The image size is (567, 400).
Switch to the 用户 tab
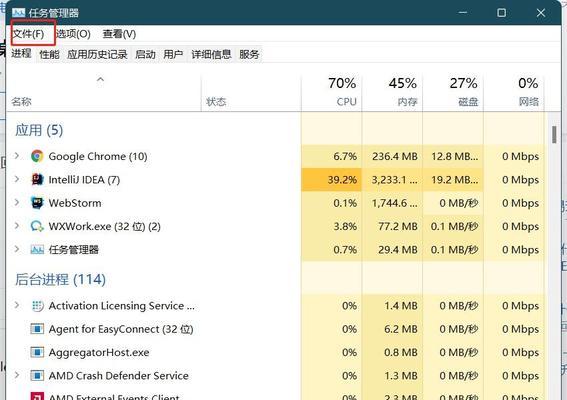(x=173, y=55)
